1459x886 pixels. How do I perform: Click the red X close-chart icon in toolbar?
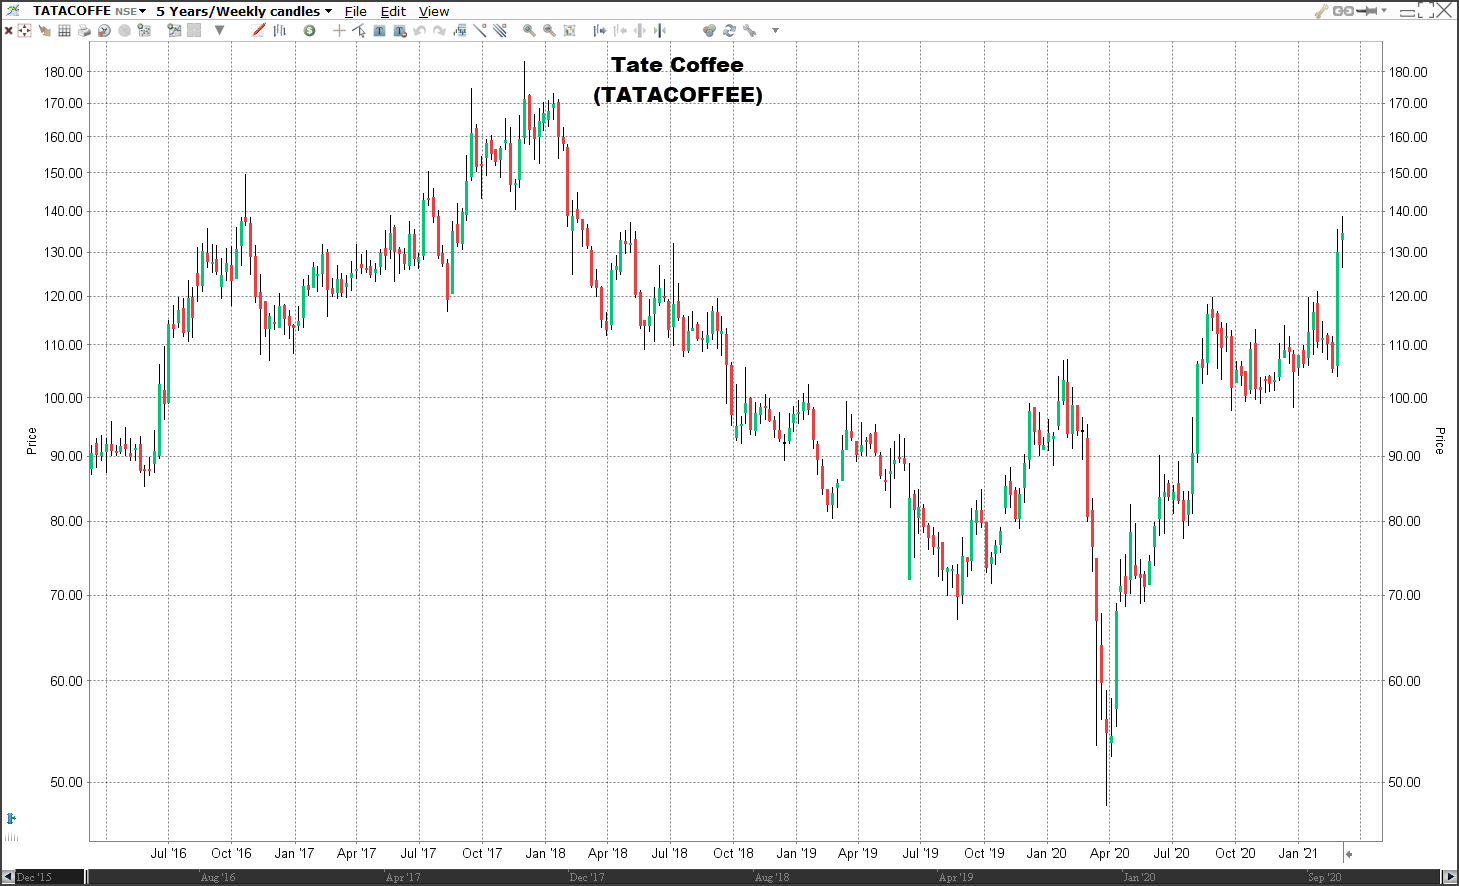click(8, 31)
